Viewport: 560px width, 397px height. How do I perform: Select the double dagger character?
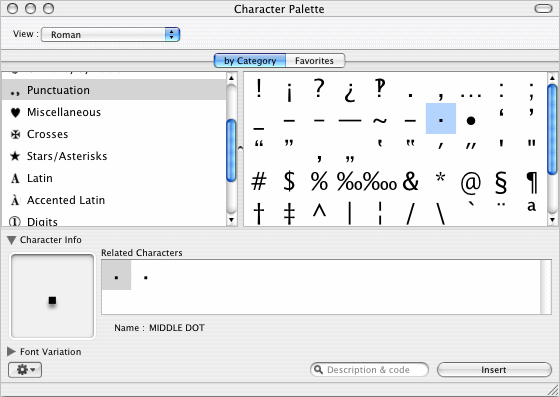(x=289, y=213)
